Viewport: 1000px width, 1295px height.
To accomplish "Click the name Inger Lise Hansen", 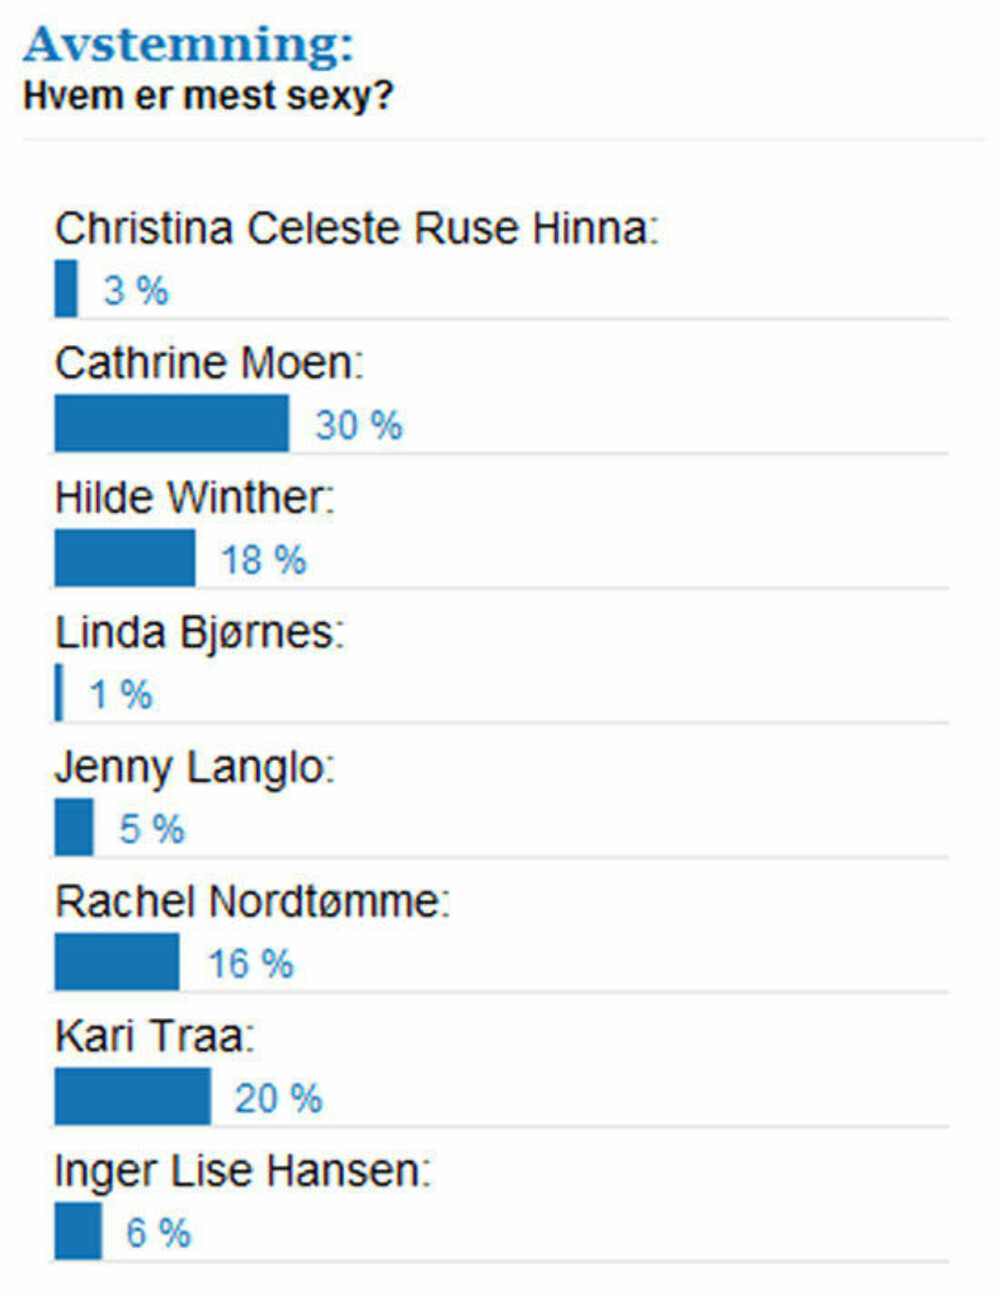I will tap(242, 1171).
